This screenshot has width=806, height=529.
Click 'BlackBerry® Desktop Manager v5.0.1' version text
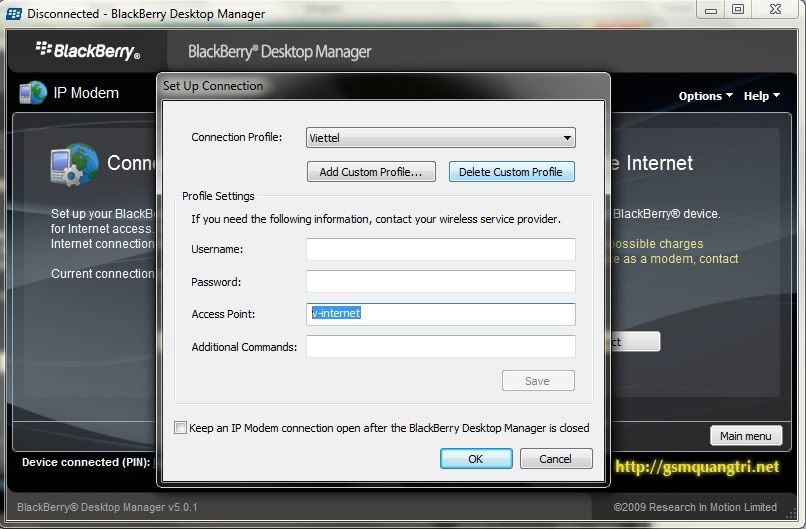pyautogui.click(x=107, y=507)
